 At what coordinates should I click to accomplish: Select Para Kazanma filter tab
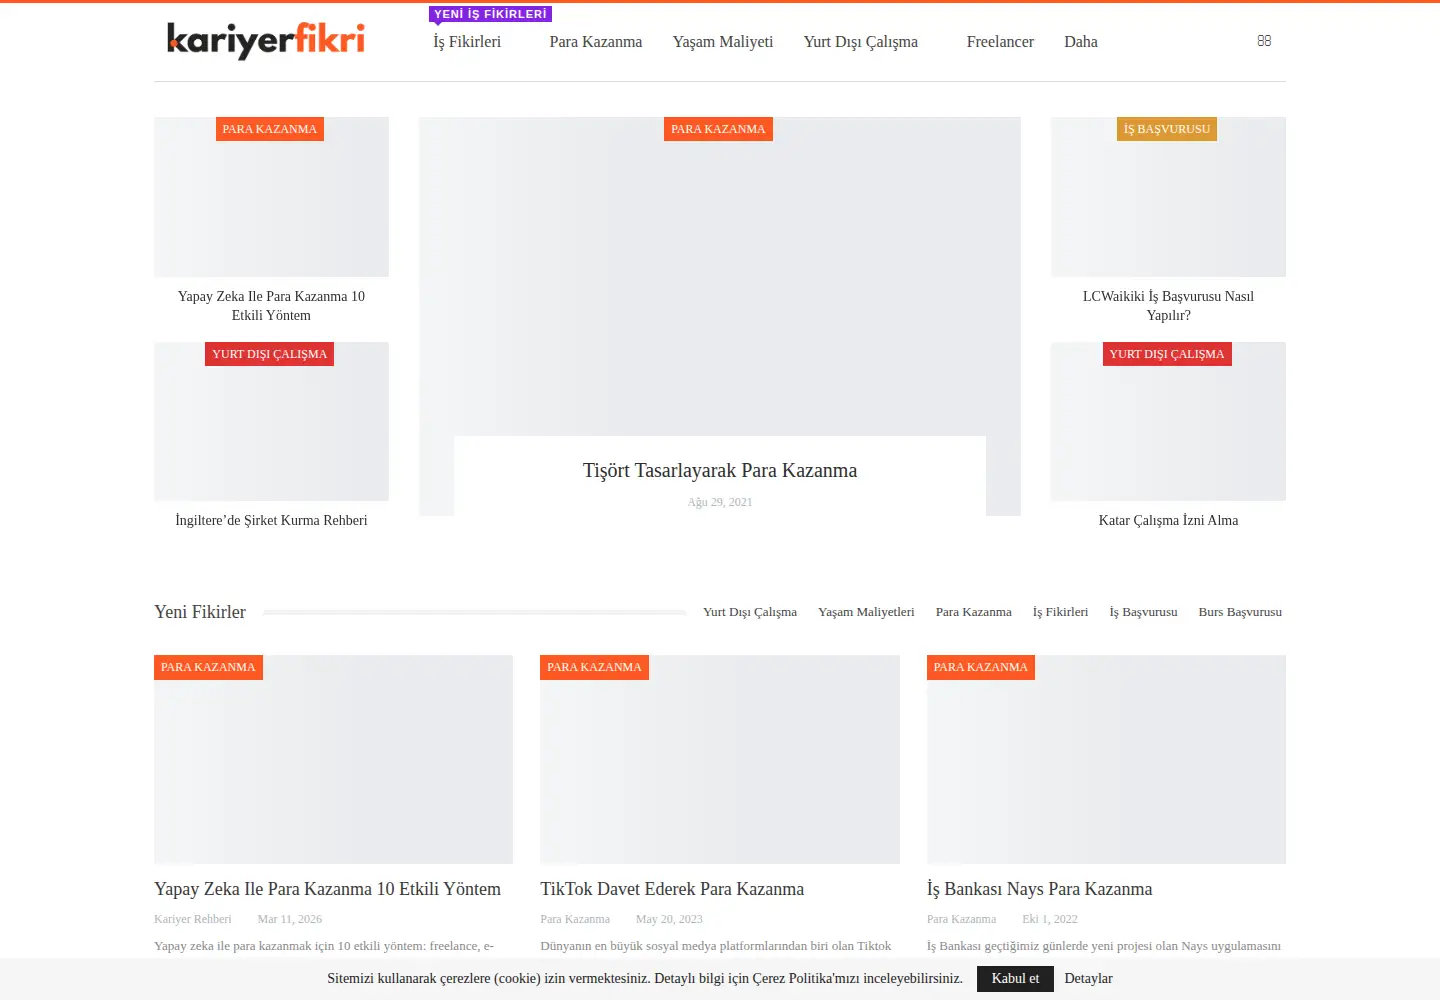[x=974, y=612]
